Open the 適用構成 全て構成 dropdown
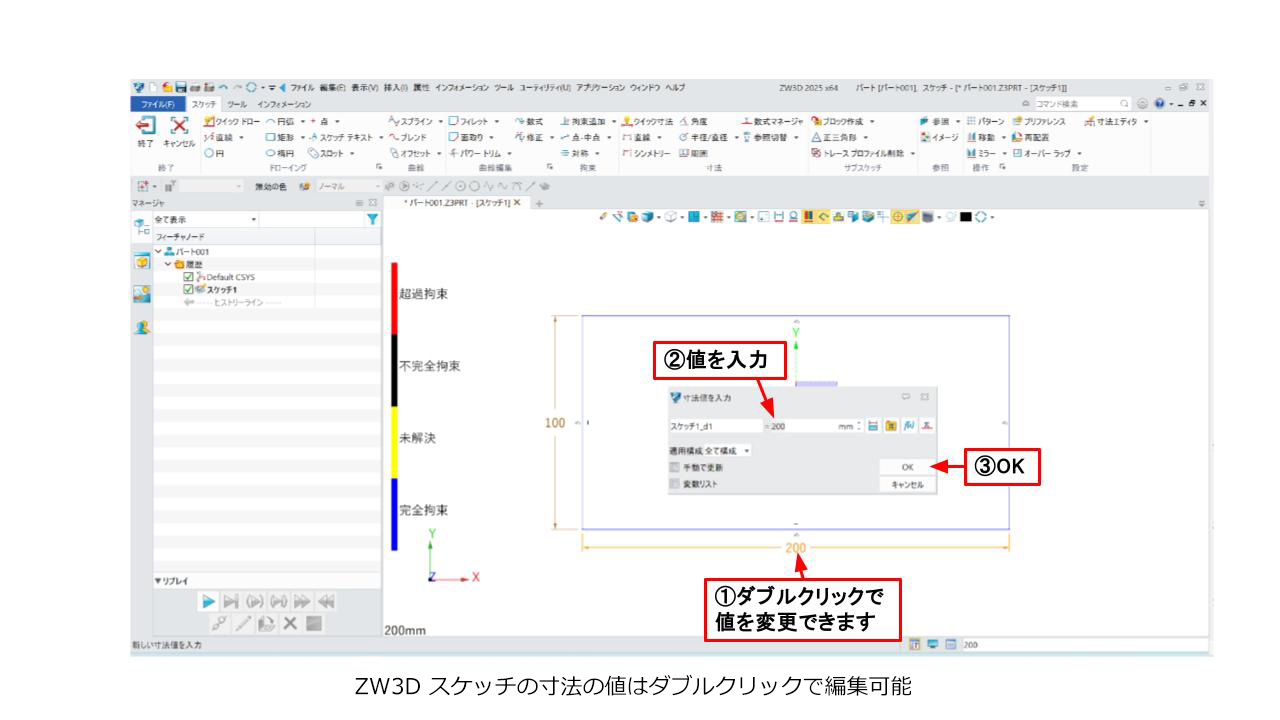The height and width of the screenshot is (720, 1280). tap(728, 451)
